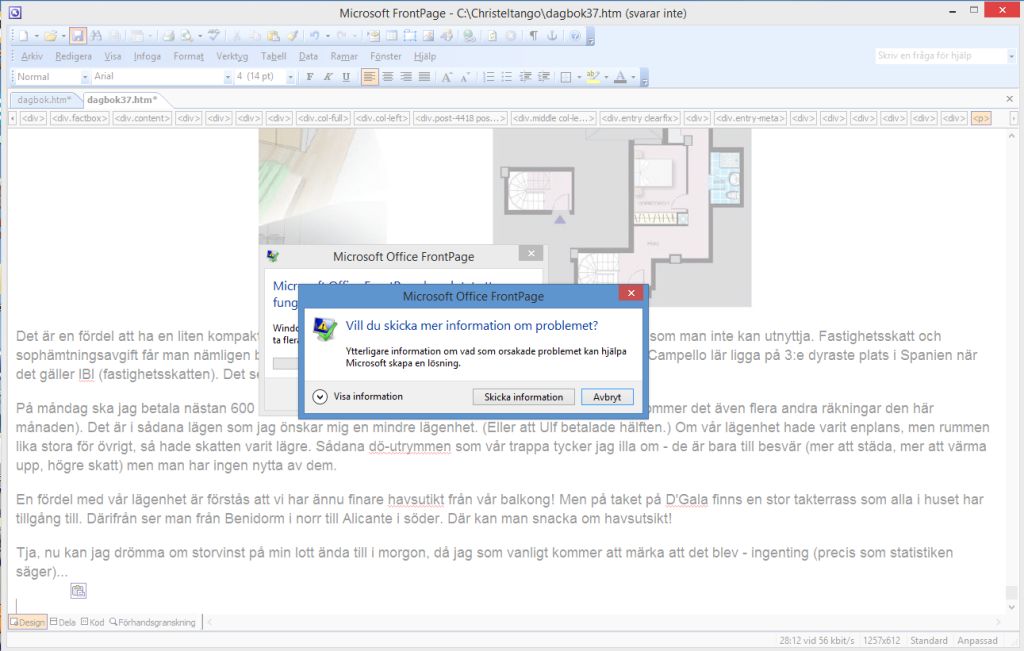Click the Increase Font Size icon
This screenshot has height=651, width=1024.
(x=447, y=76)
